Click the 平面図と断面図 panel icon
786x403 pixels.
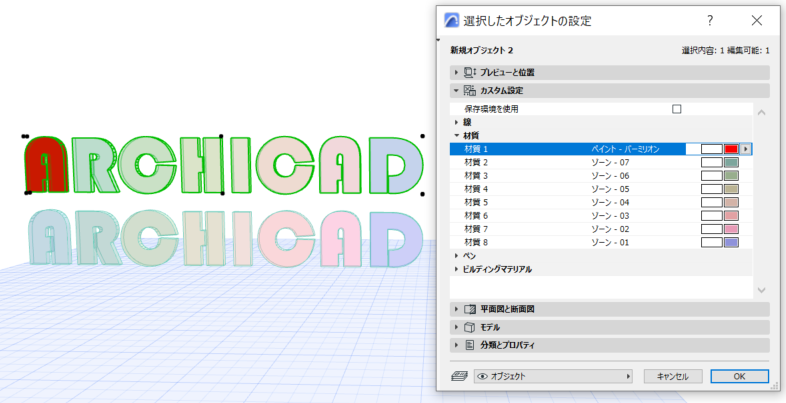coord(470,309)
